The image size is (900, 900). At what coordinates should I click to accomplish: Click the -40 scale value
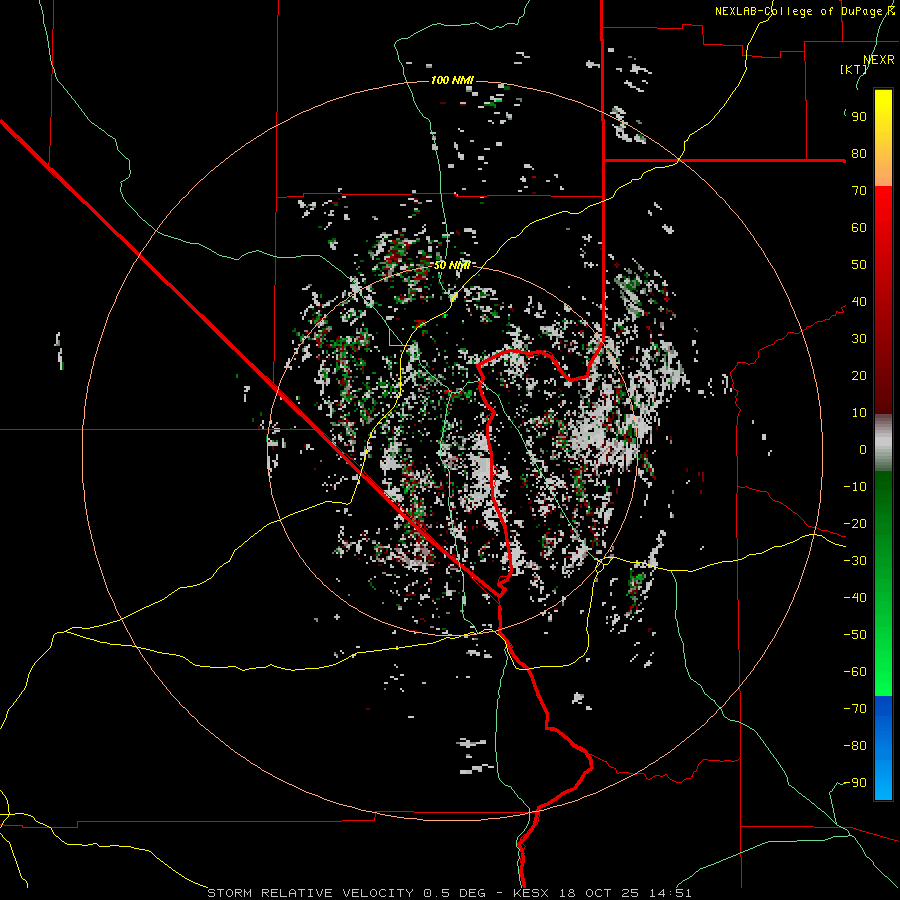pos(855,598)
